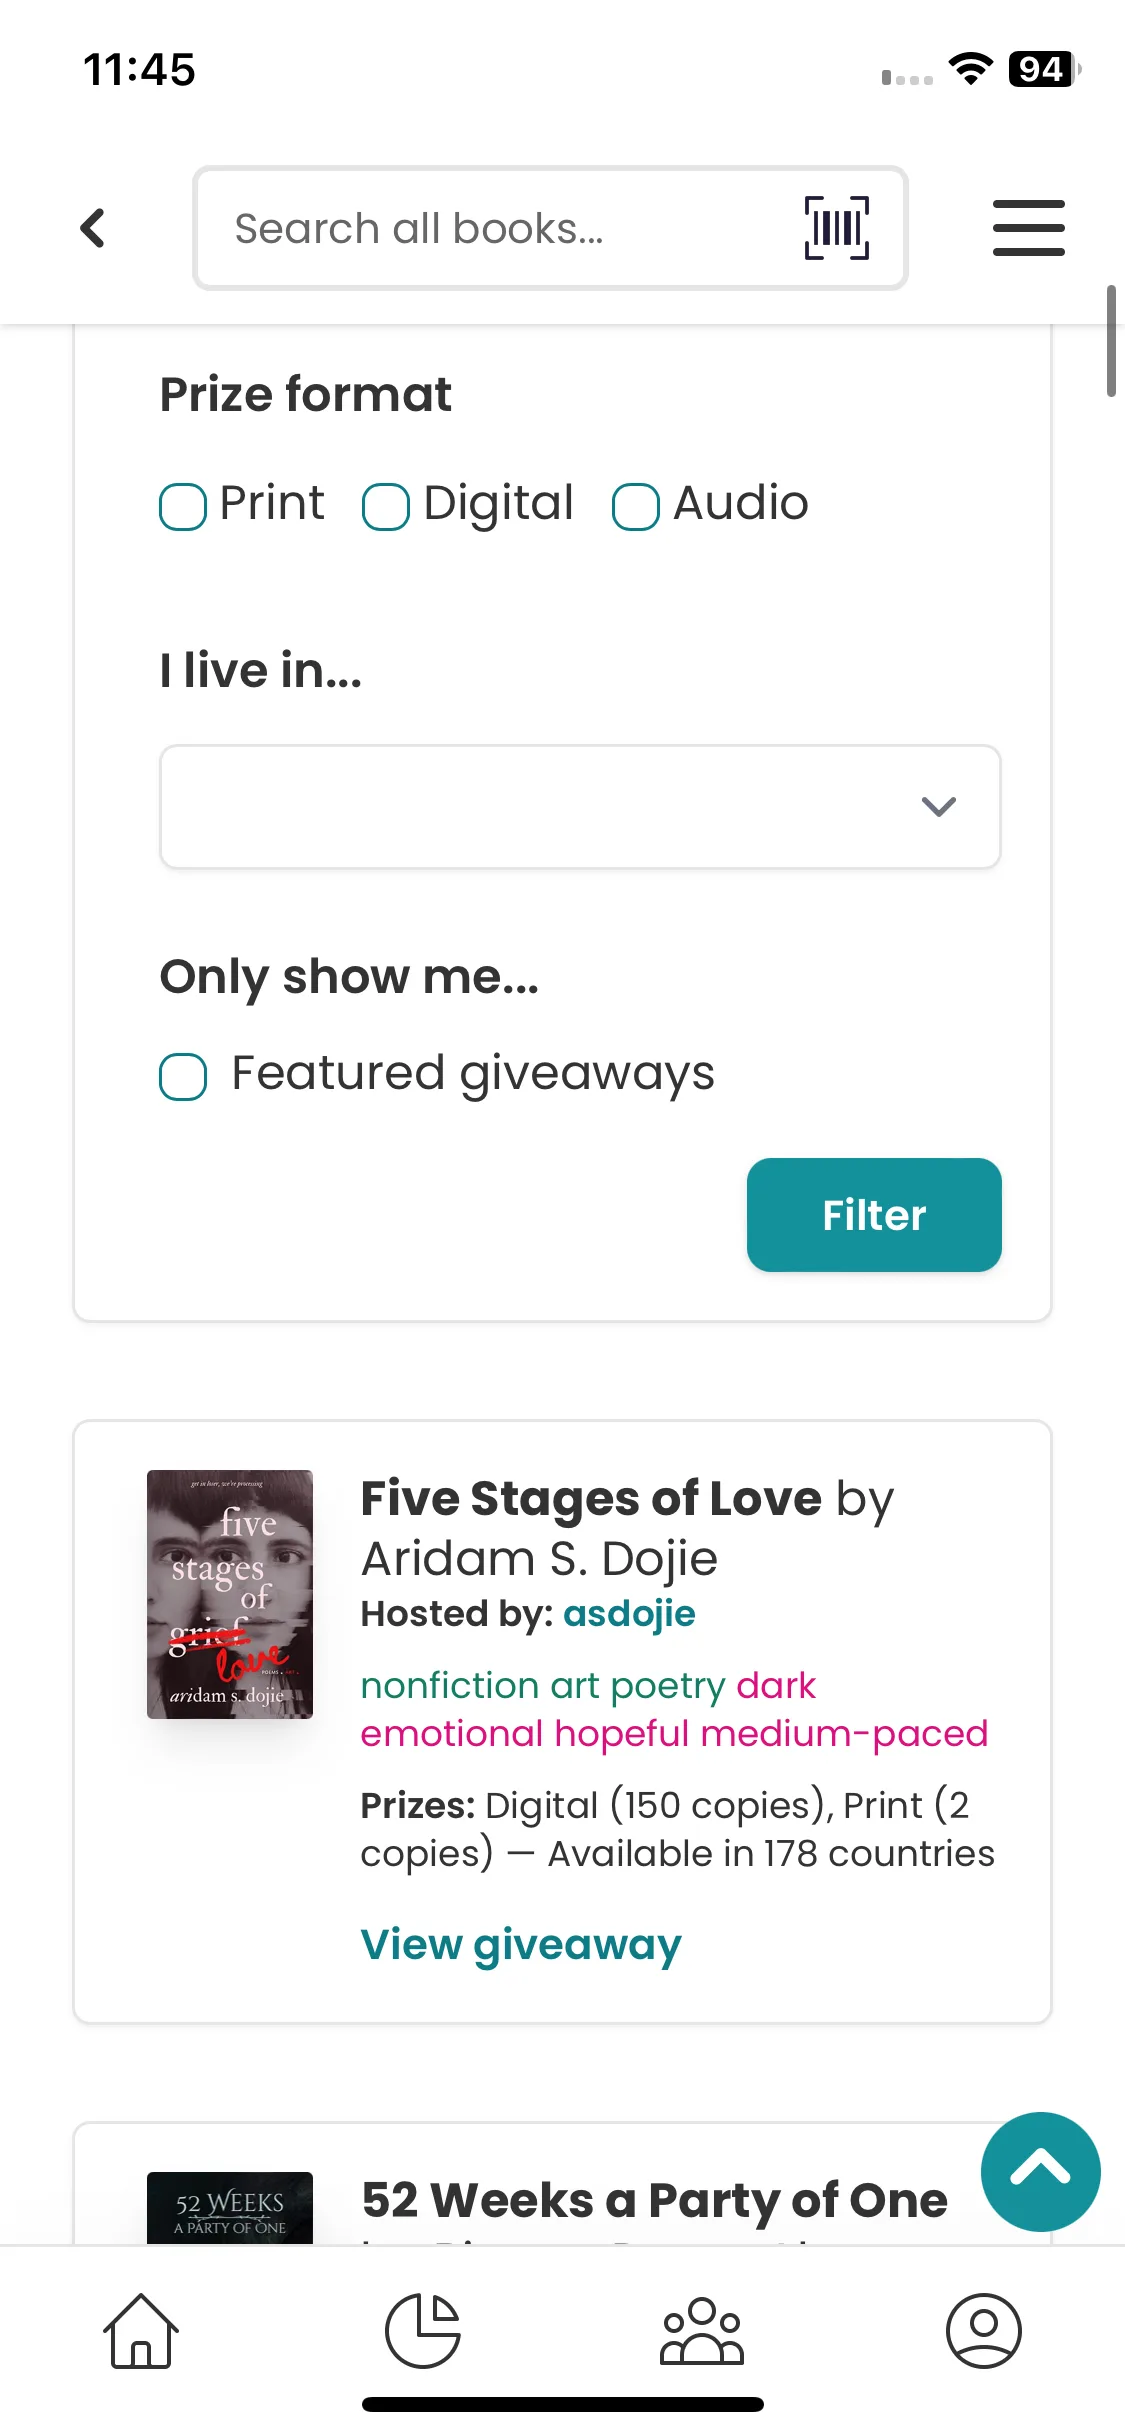Viewport: 1125px width, 2436px height.
Task: Go to Home tab icon
Action: 141,2331
